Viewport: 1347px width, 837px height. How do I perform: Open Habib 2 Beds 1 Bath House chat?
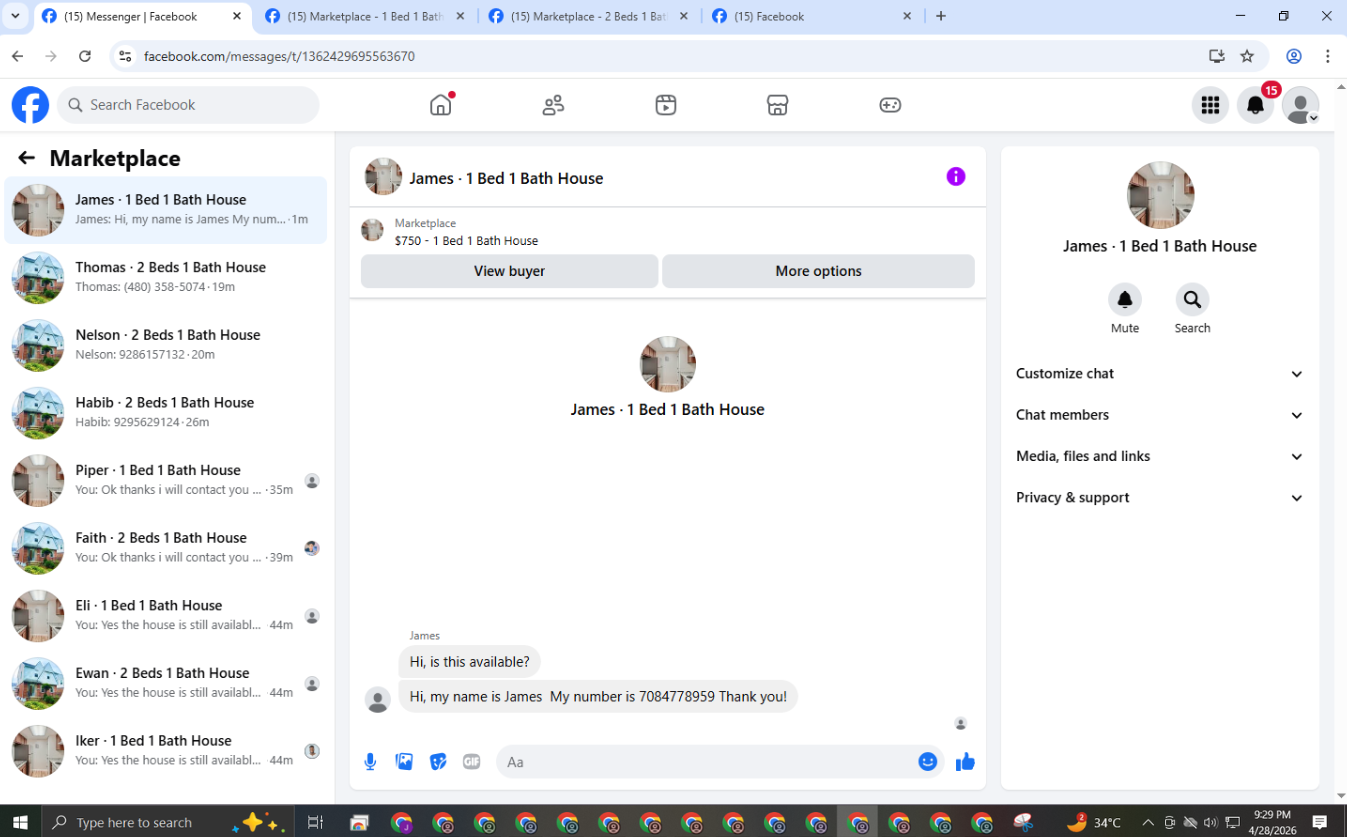pyautogui.click(x=166, y=413)
